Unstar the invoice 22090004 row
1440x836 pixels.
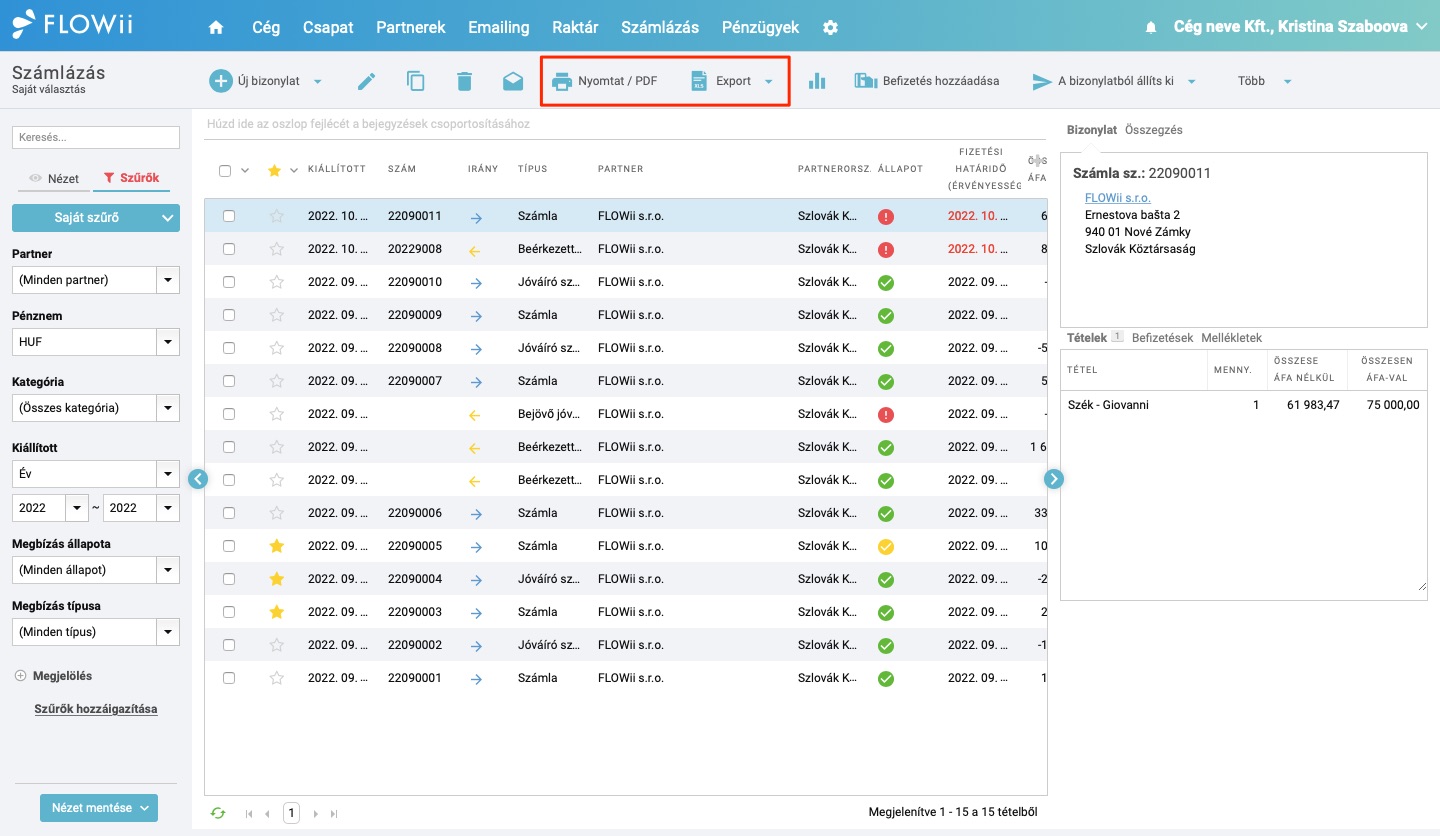pyautogui.click(x=277, y=579)
